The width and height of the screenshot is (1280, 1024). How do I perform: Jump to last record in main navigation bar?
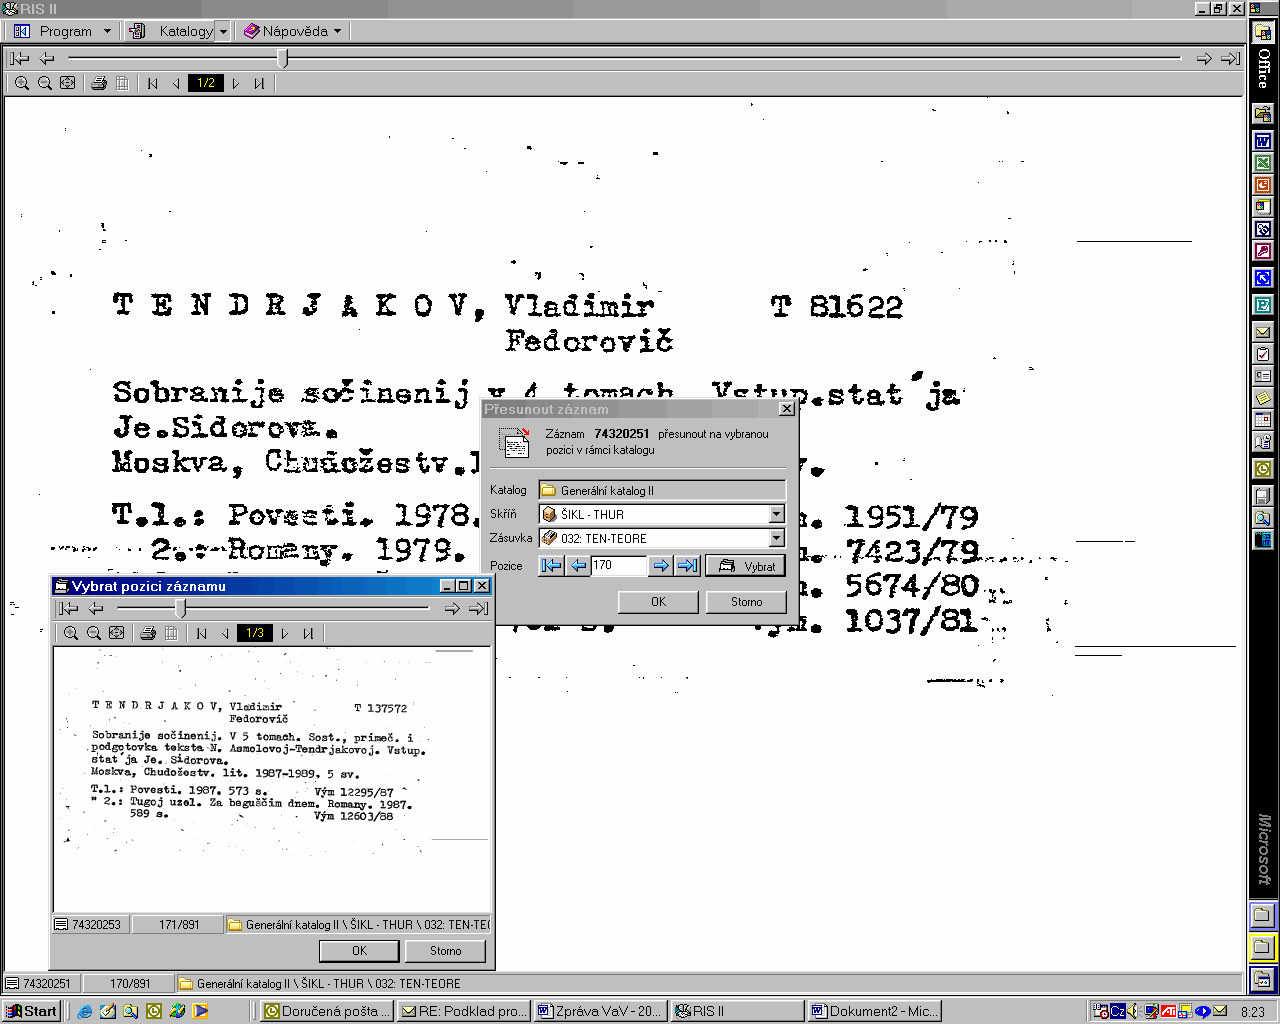pos(1230,59)
